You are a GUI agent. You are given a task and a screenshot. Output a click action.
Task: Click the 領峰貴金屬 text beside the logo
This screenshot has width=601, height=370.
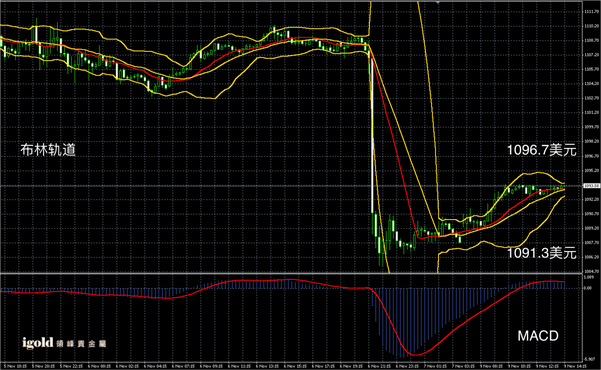click(x=81, y=344)
